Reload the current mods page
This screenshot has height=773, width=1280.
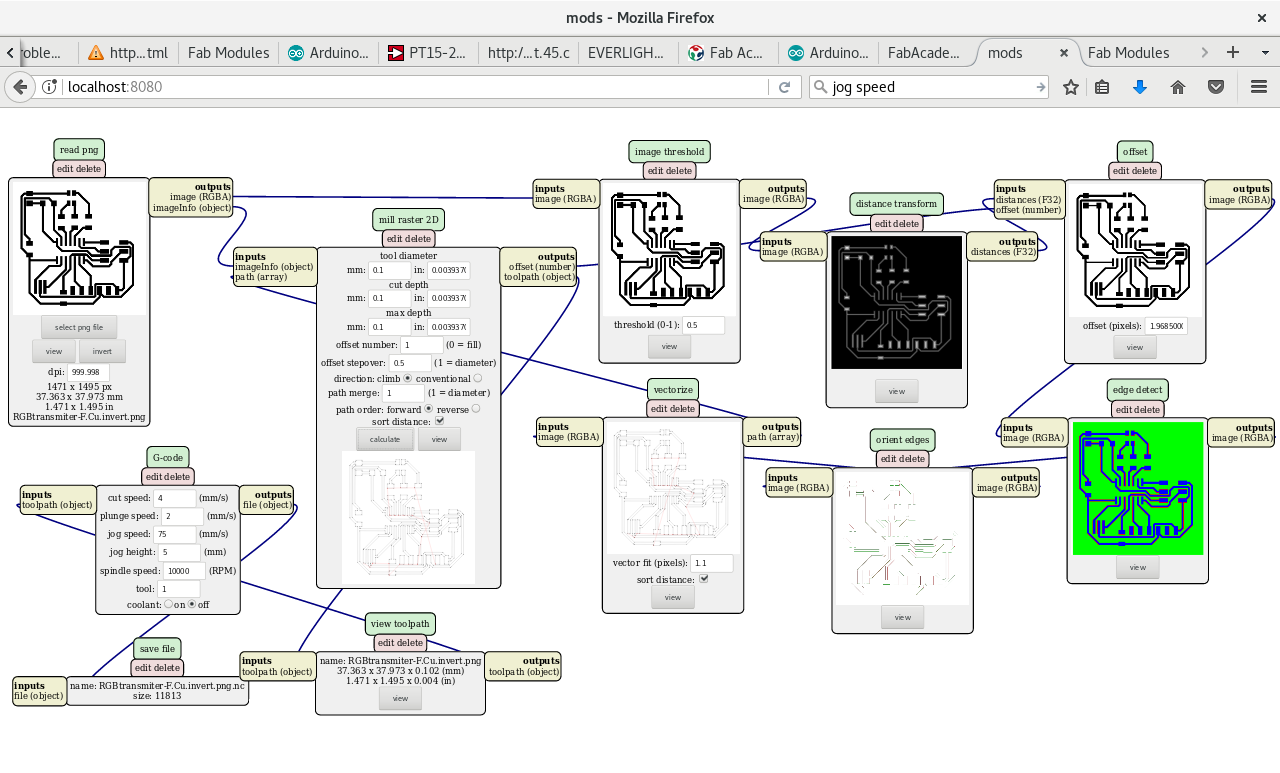coord(785,87)
